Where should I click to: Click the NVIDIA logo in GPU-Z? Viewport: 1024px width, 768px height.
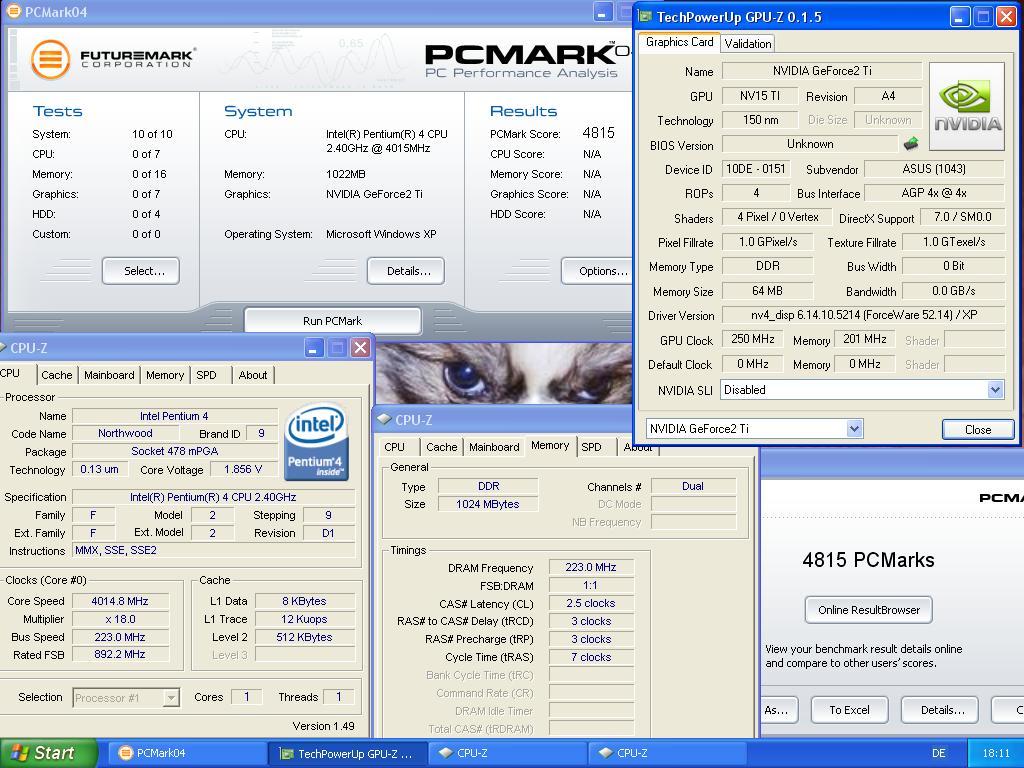coord(967,106)
